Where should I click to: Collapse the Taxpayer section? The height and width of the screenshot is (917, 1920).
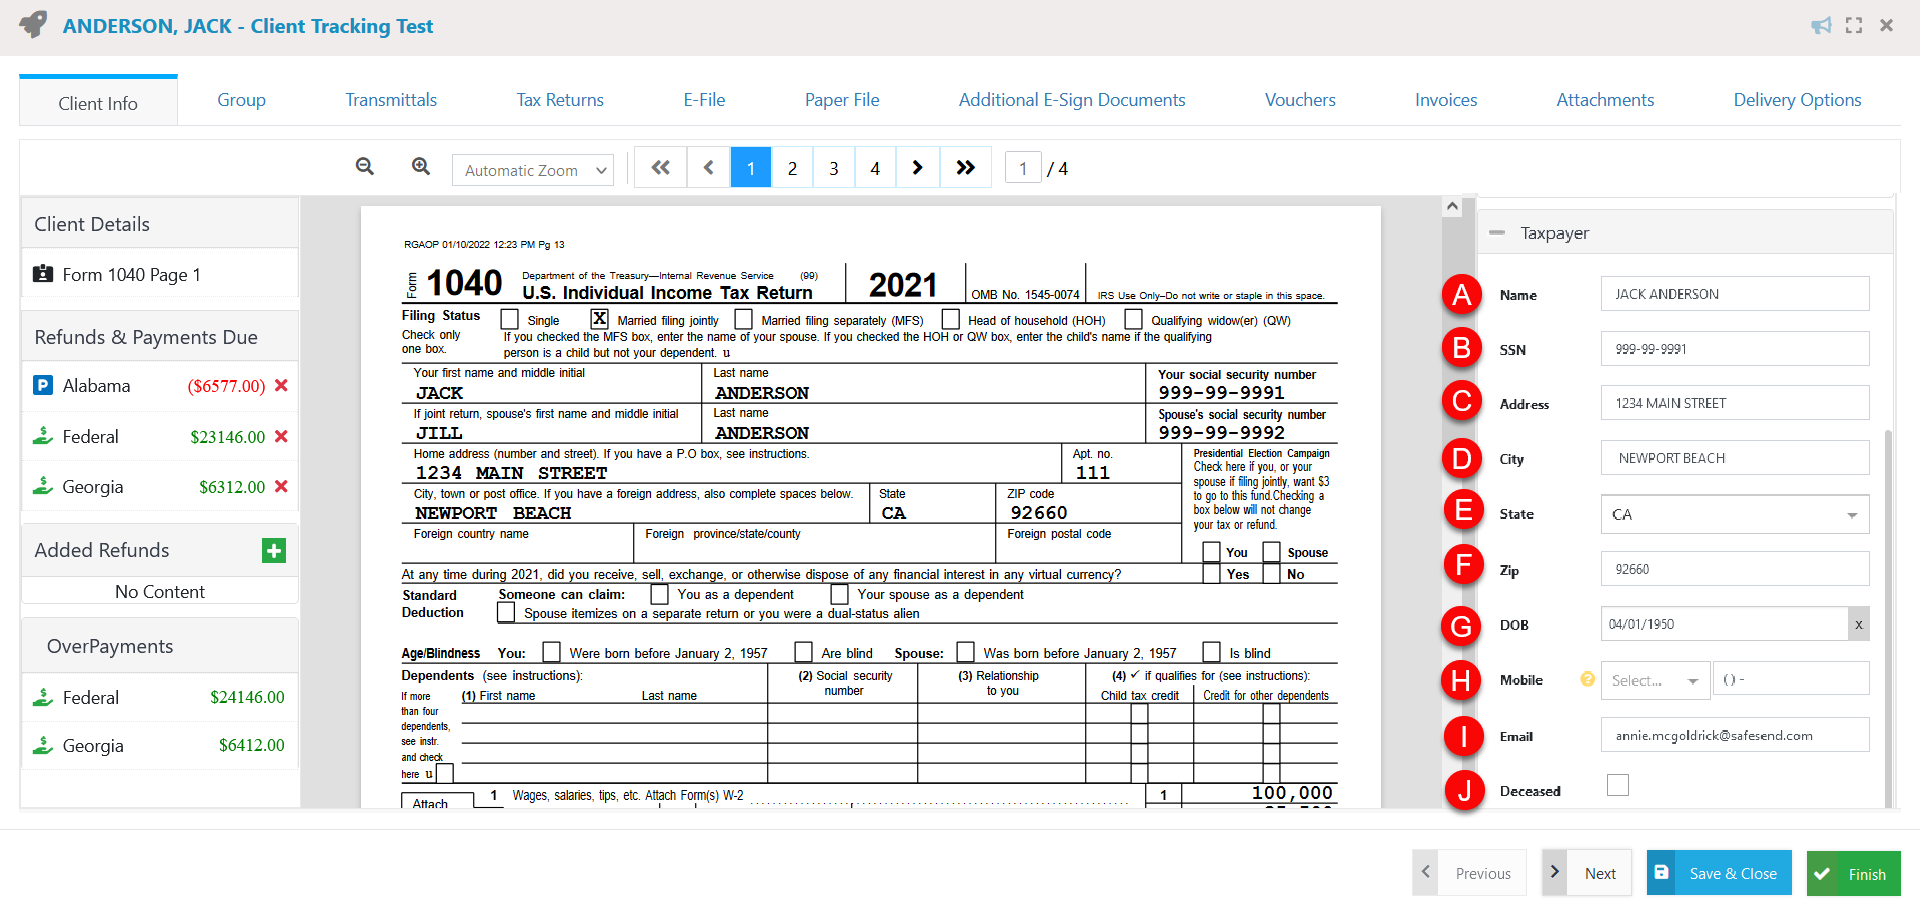[x=1497, y=233]
